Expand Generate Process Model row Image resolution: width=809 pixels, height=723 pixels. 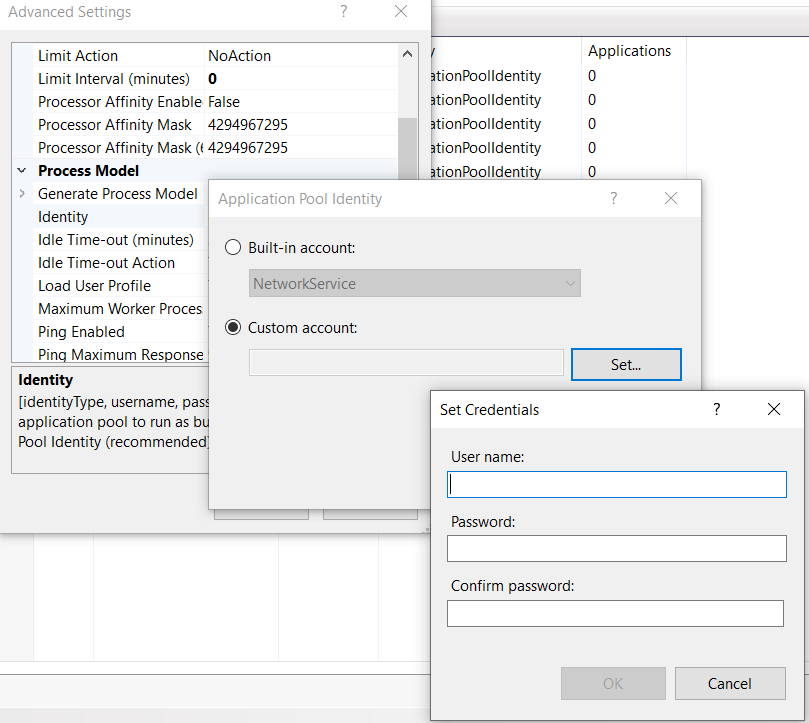coord(22,194)
